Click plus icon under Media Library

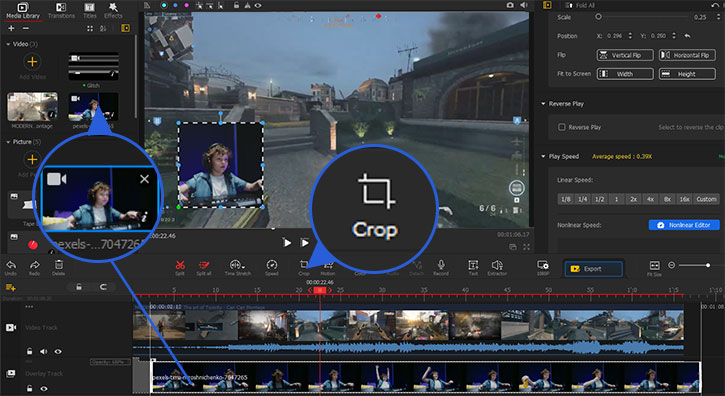(11, 28)
